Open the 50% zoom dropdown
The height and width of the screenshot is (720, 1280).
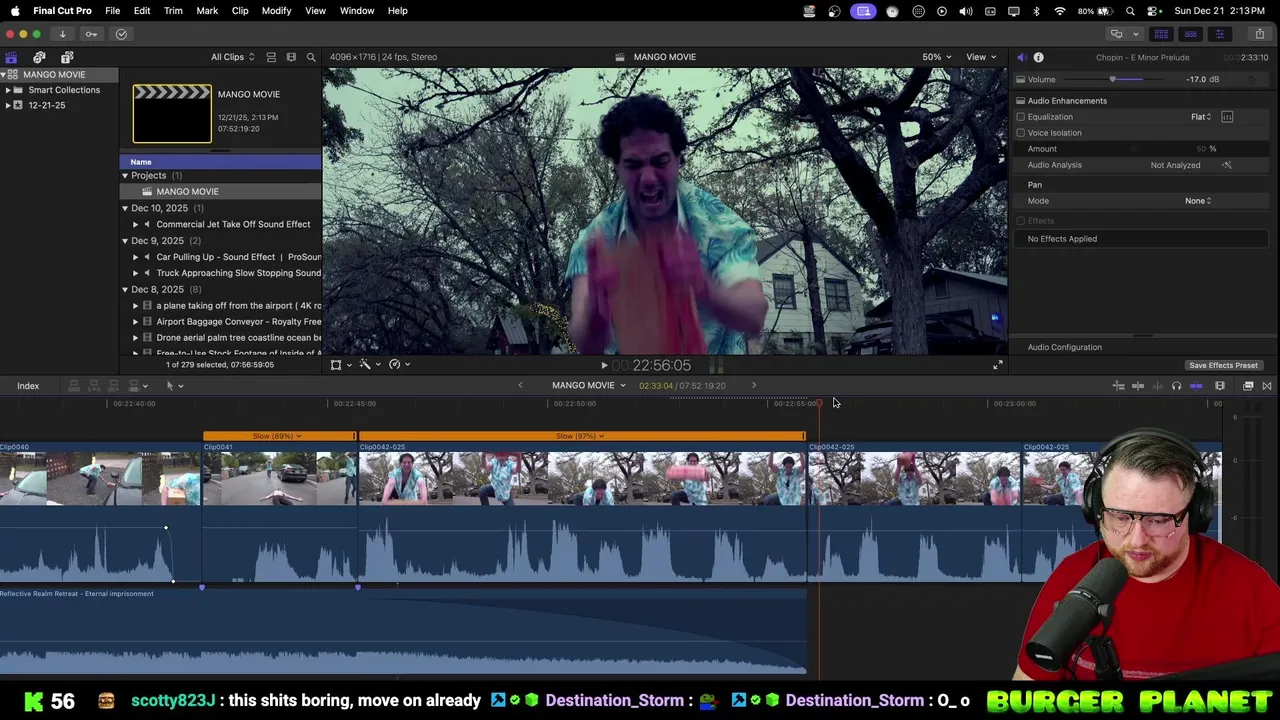click(x=937, y=57)
